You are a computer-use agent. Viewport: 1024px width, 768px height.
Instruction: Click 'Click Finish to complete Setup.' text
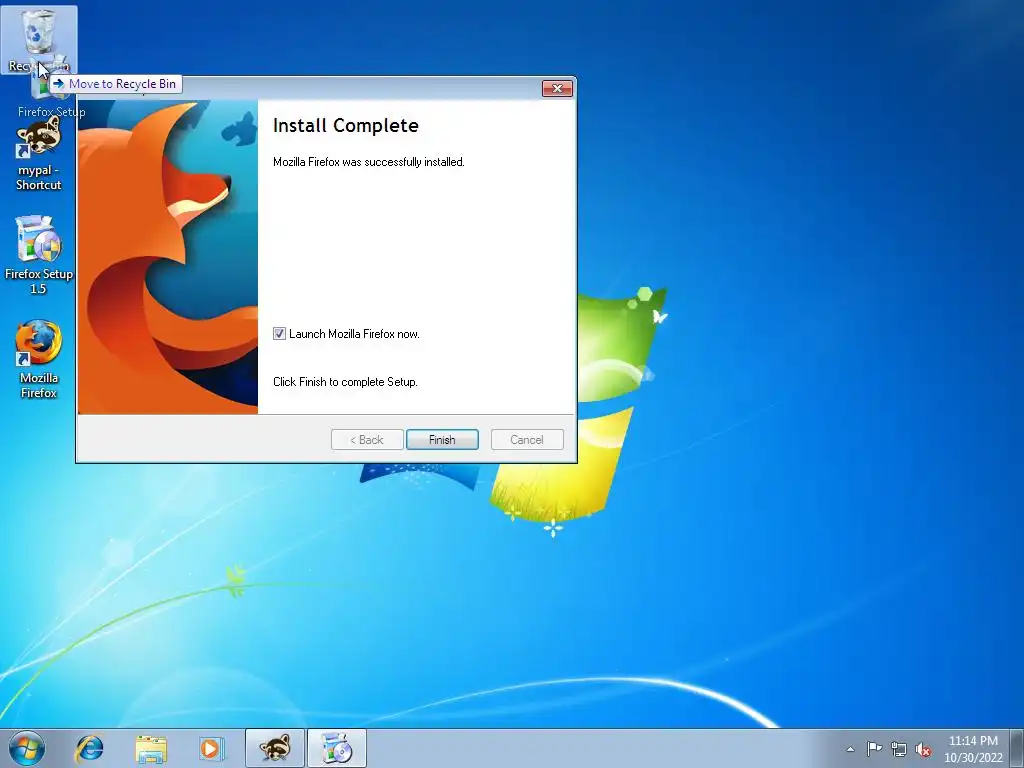point(345,382)
